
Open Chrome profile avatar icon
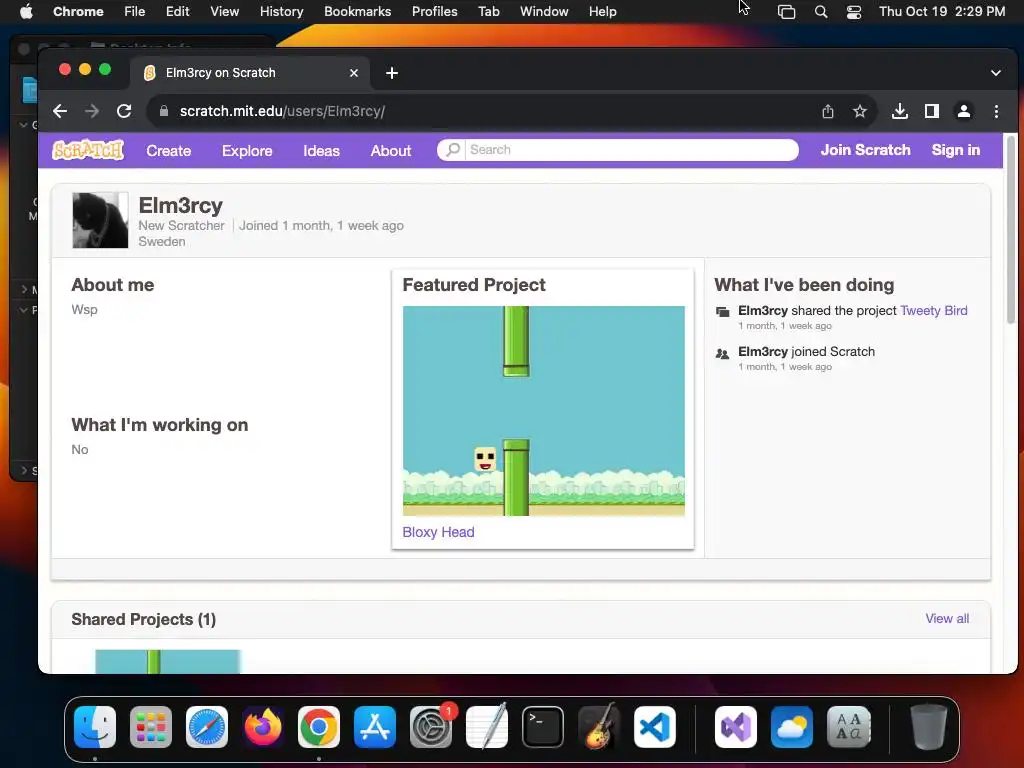(964, 111)
